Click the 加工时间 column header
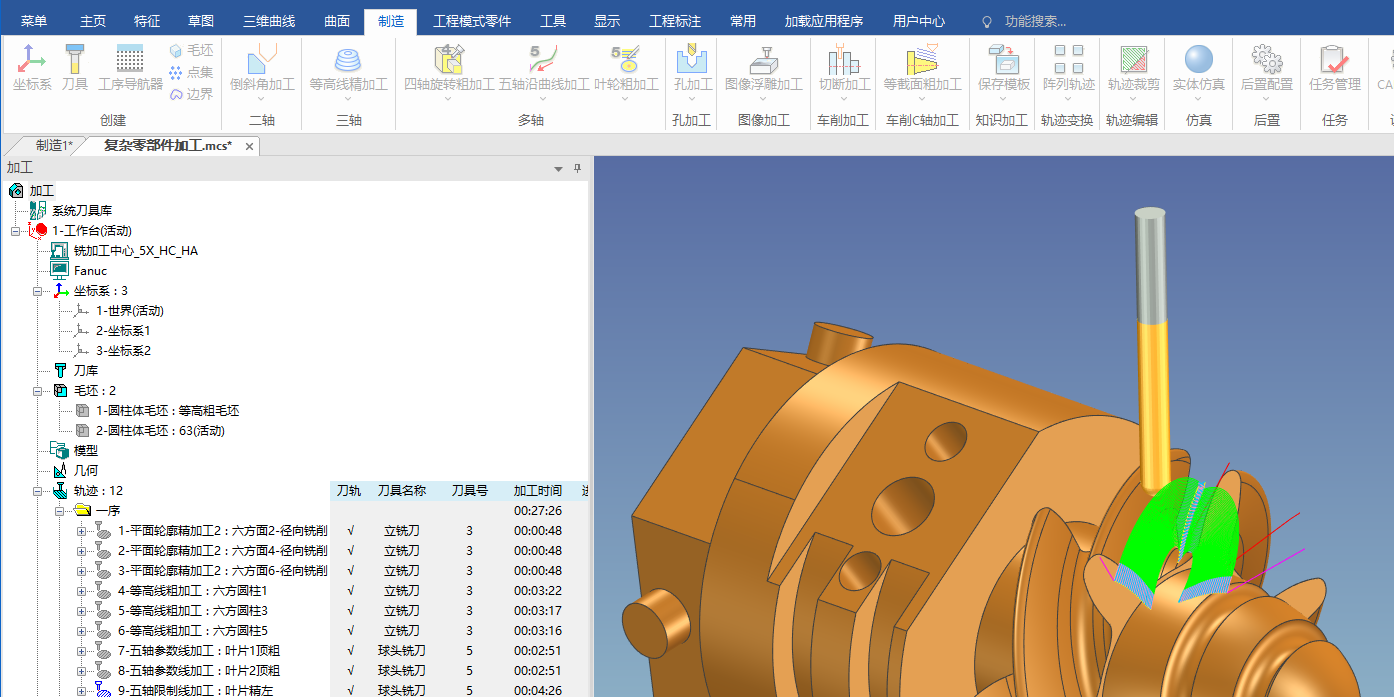 [539, 491]
